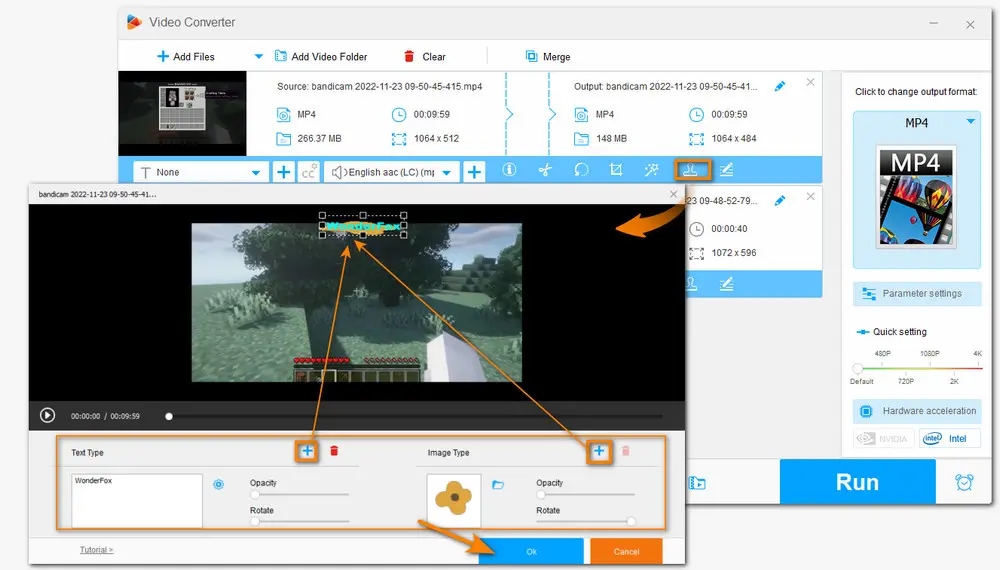The image size is (1000, 570).
Task: Select the trim scissors tool
Action: pyautogui.click(x=545, y=170)
